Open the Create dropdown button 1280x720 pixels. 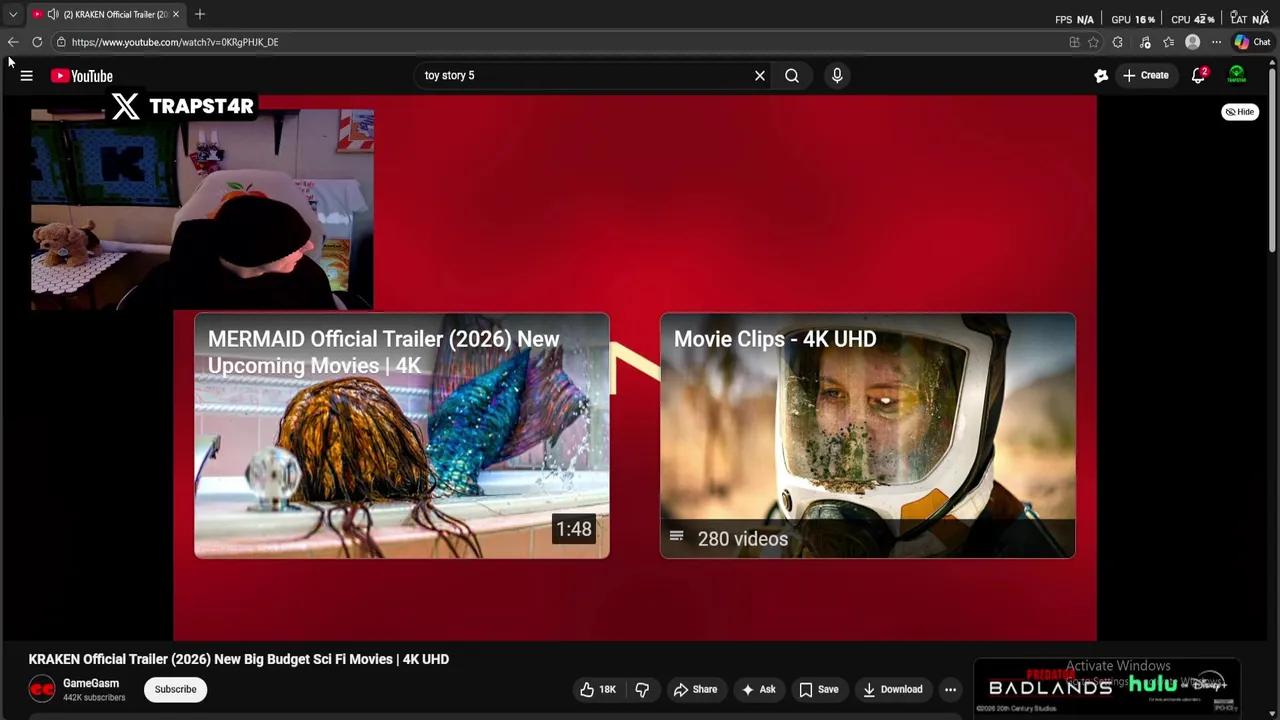(1146, 75)
